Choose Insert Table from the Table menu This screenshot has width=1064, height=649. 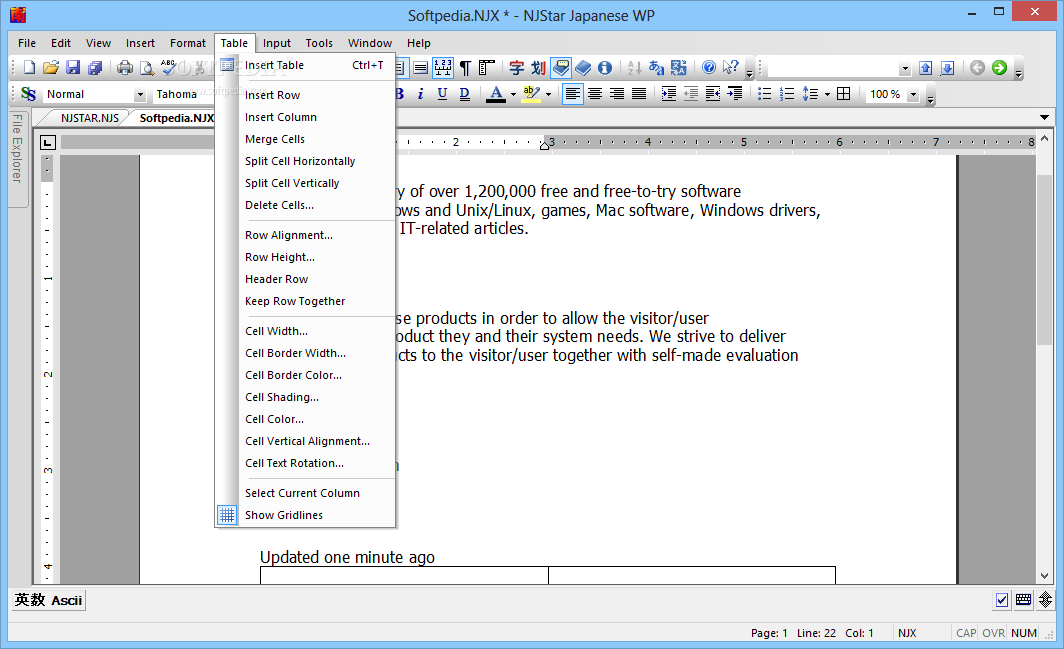pyautogui.click(x=305, y=65)
